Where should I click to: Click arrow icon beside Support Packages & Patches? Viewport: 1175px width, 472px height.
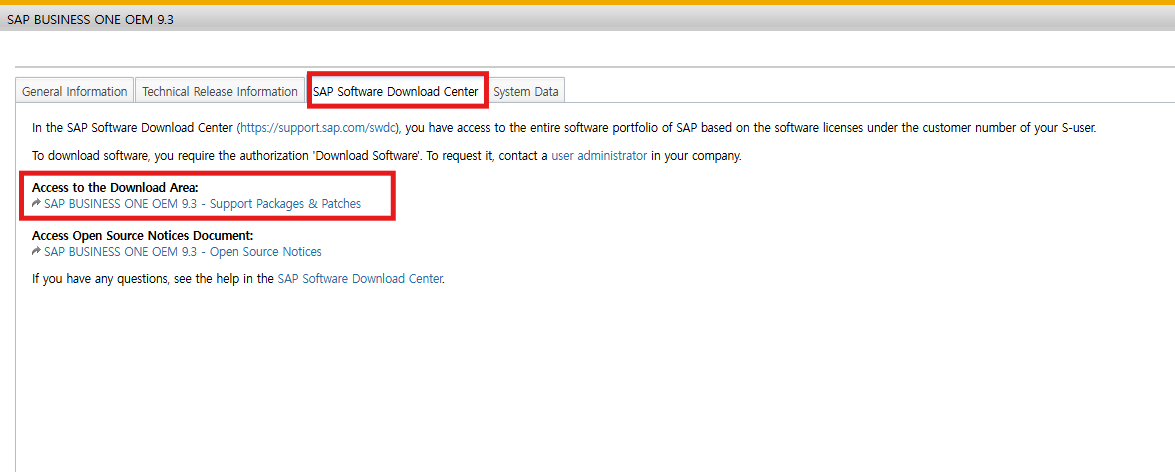[37, 203]
